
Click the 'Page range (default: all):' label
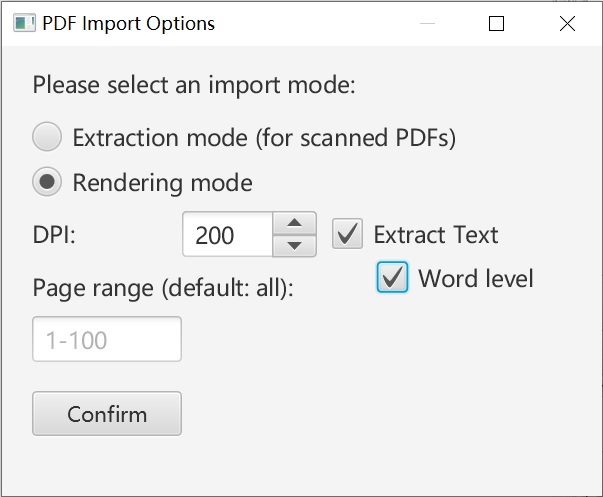[x=163, y=288]
